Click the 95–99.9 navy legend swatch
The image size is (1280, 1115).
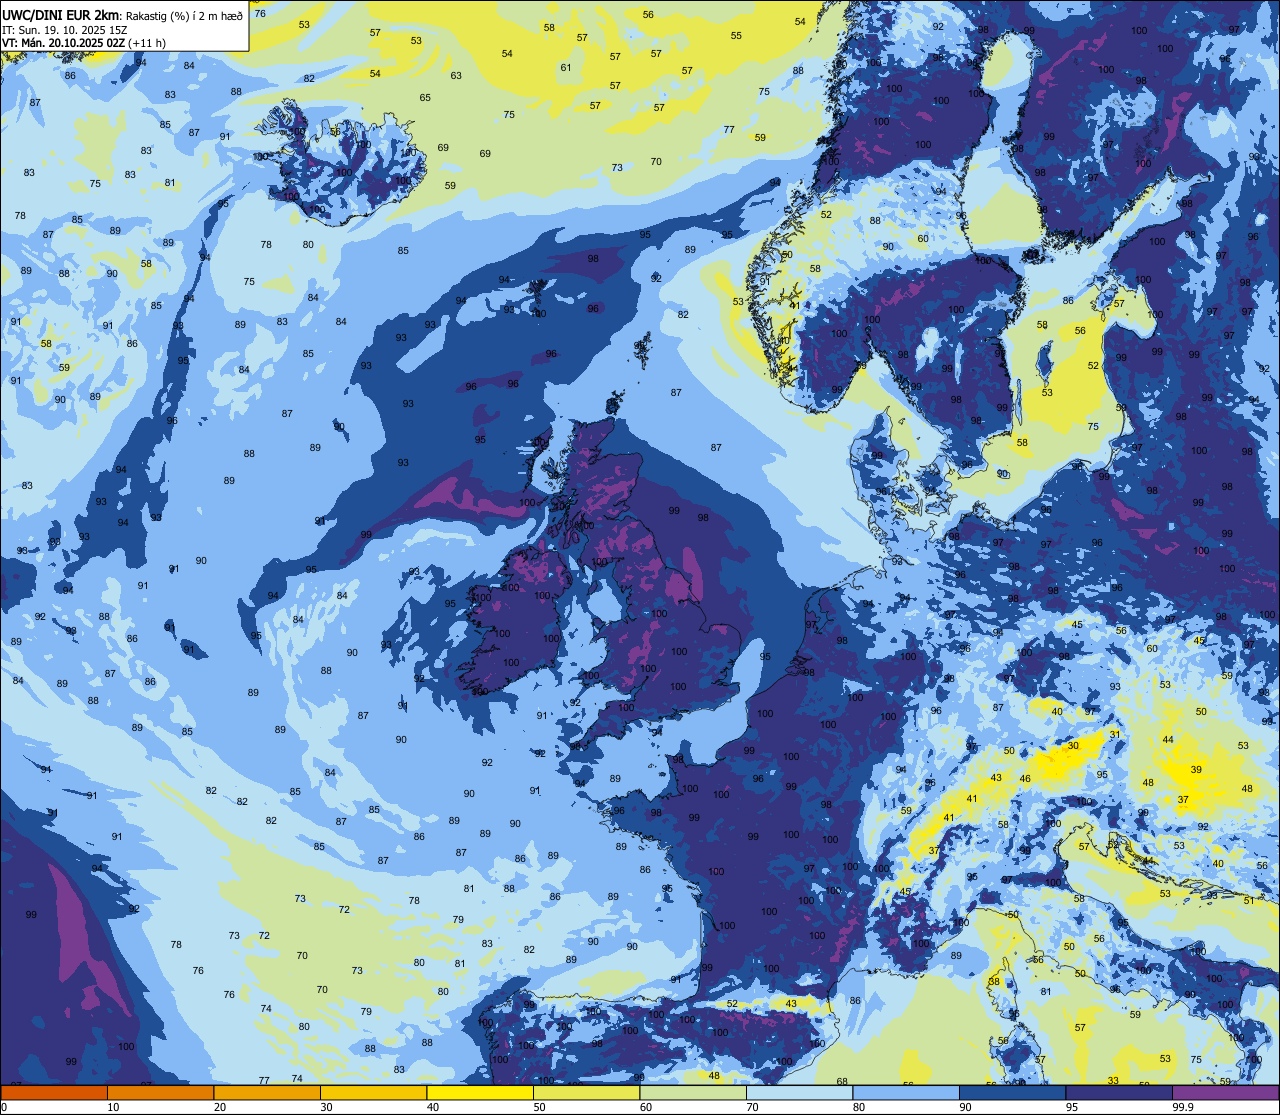(1119, 1092)
